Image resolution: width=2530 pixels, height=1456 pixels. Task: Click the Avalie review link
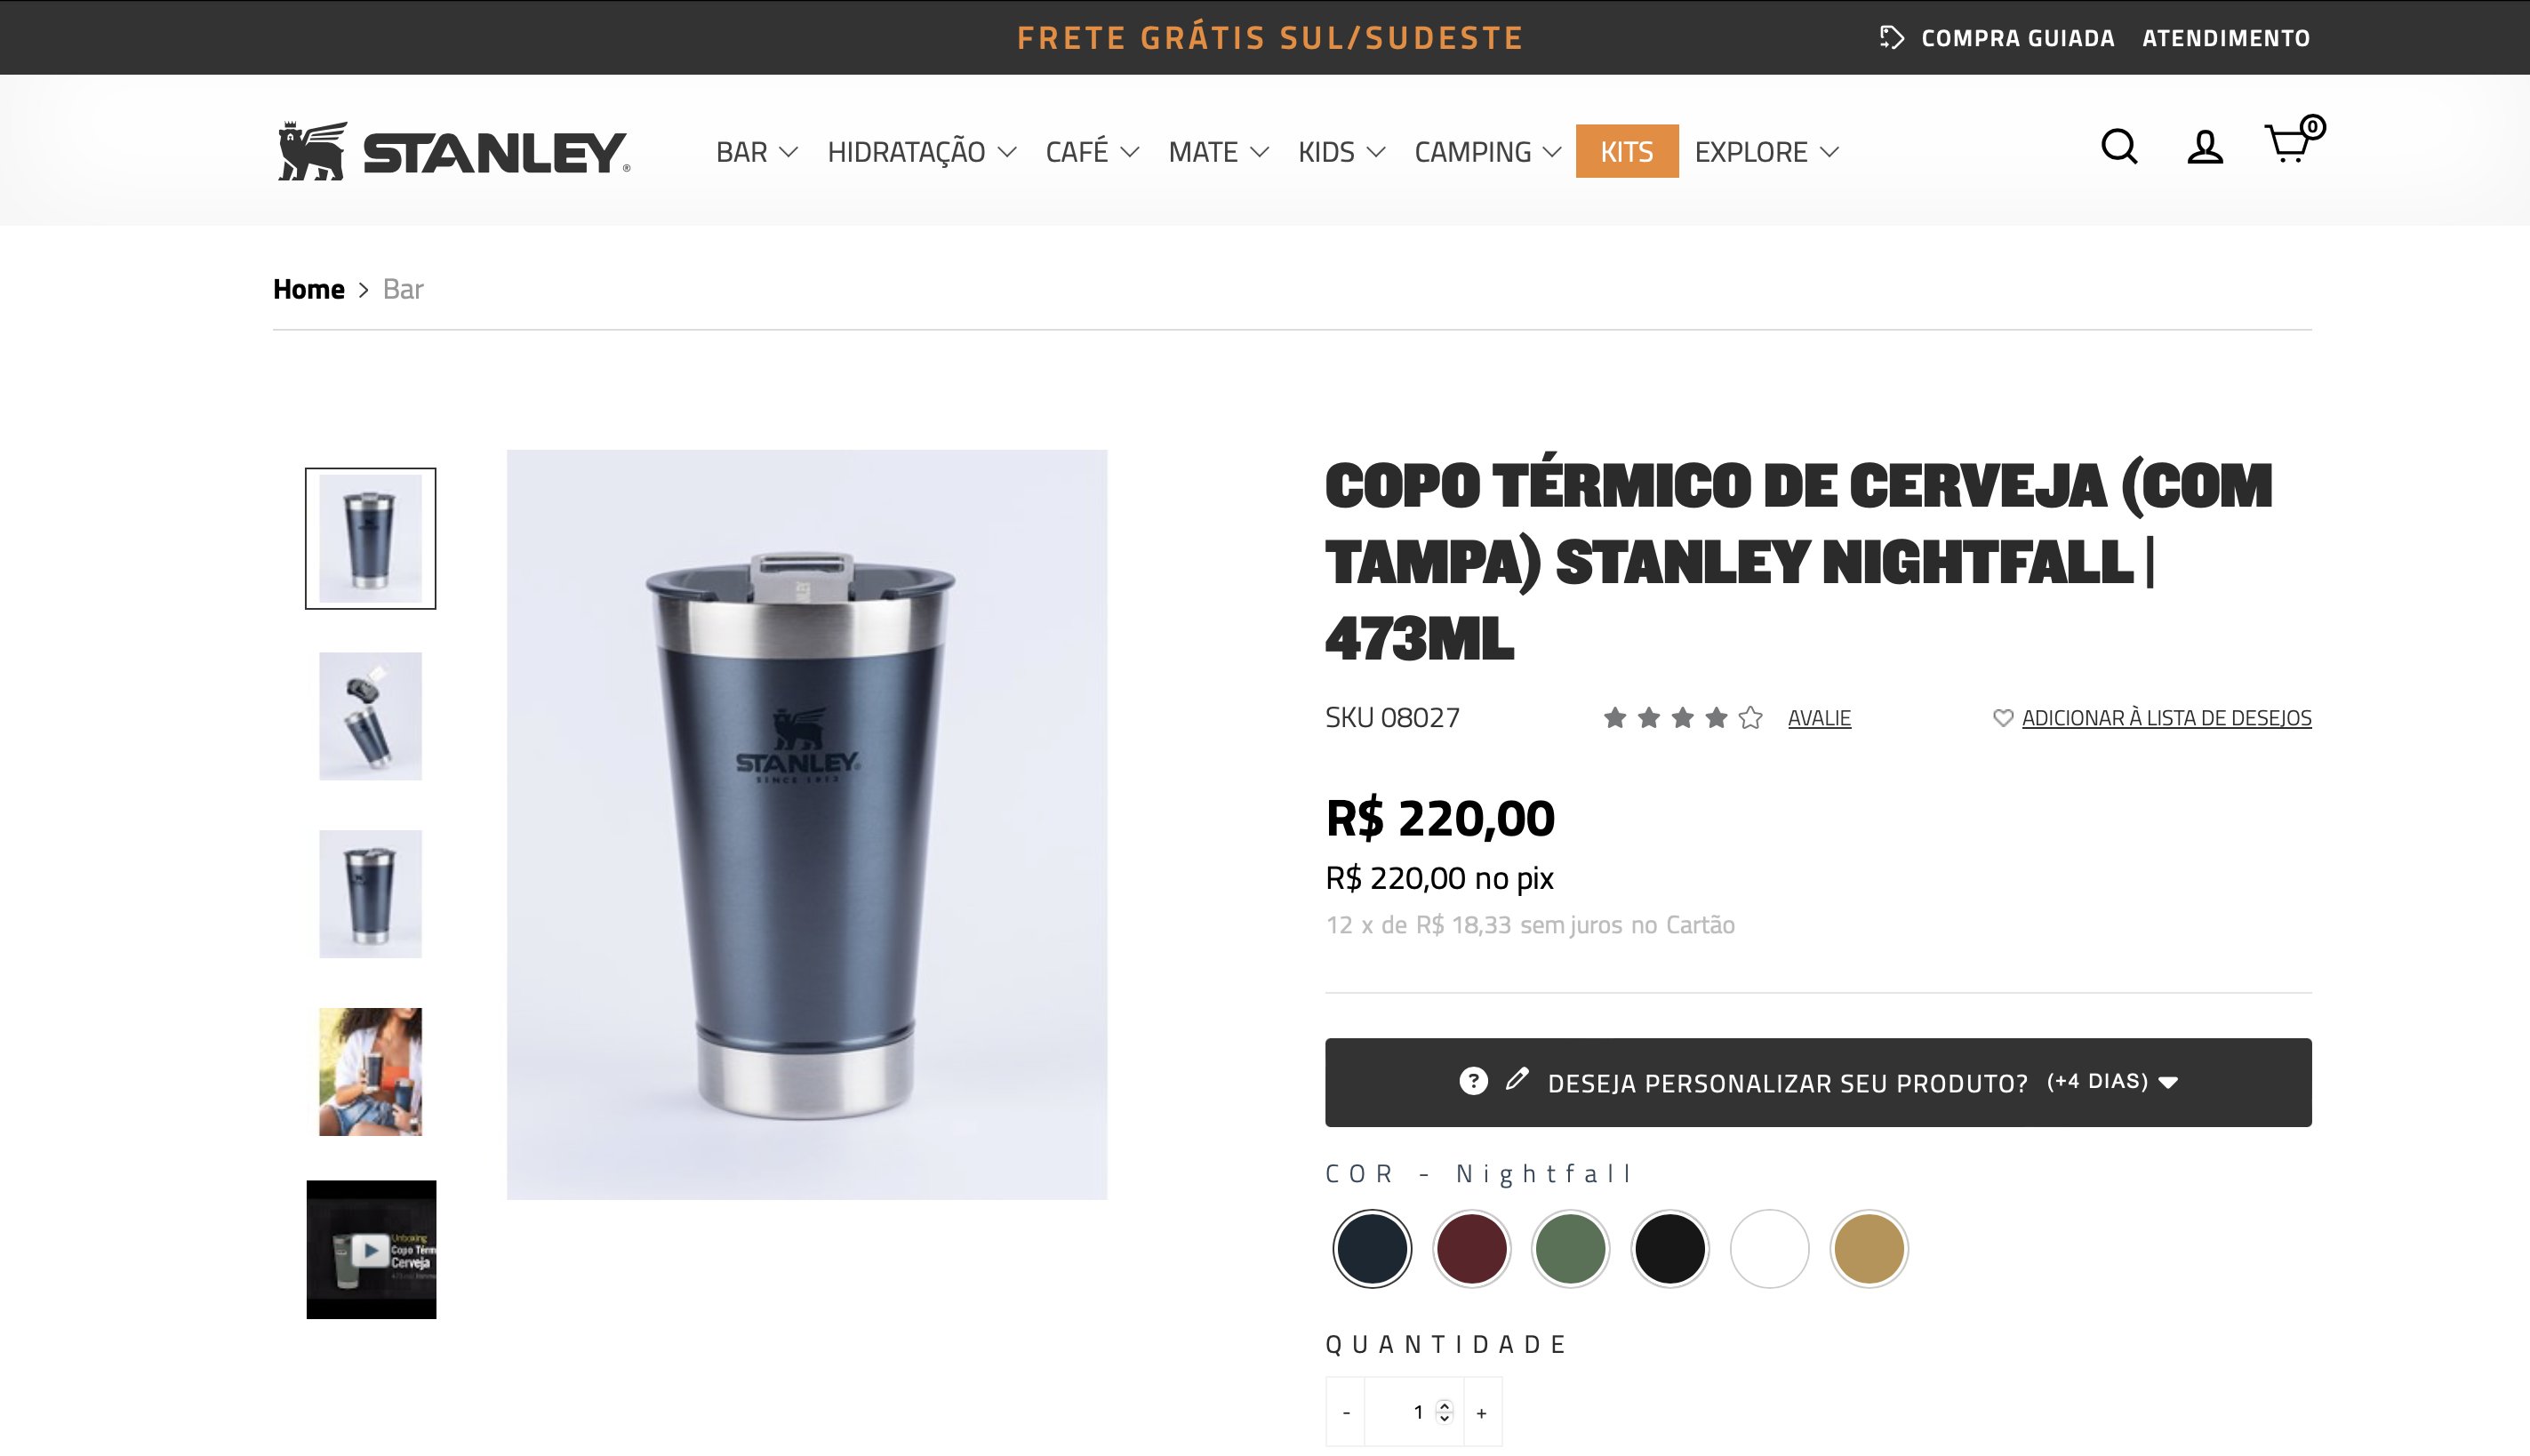(x=1819, y=718)
